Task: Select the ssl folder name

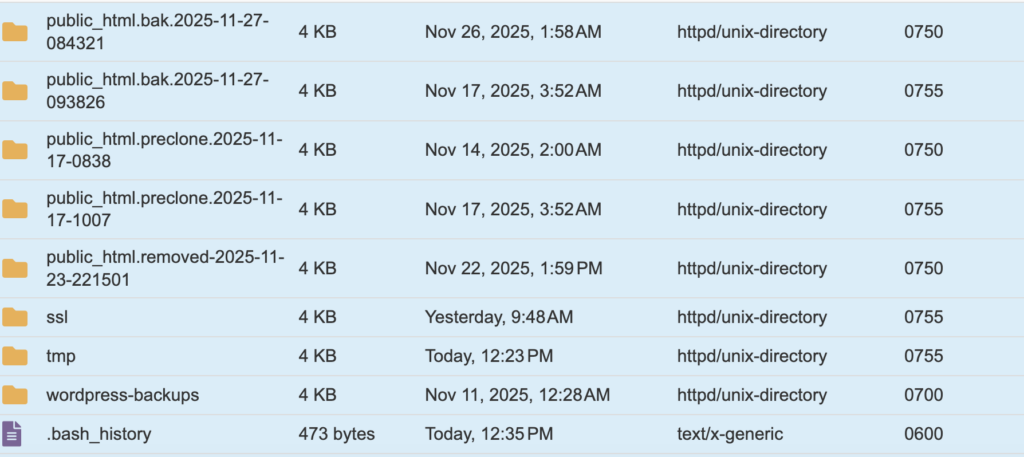Action: (57, 317)
